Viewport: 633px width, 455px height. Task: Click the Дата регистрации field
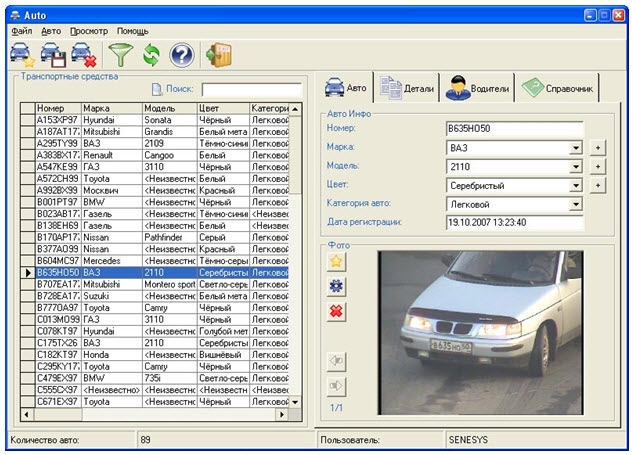point(515,222)
